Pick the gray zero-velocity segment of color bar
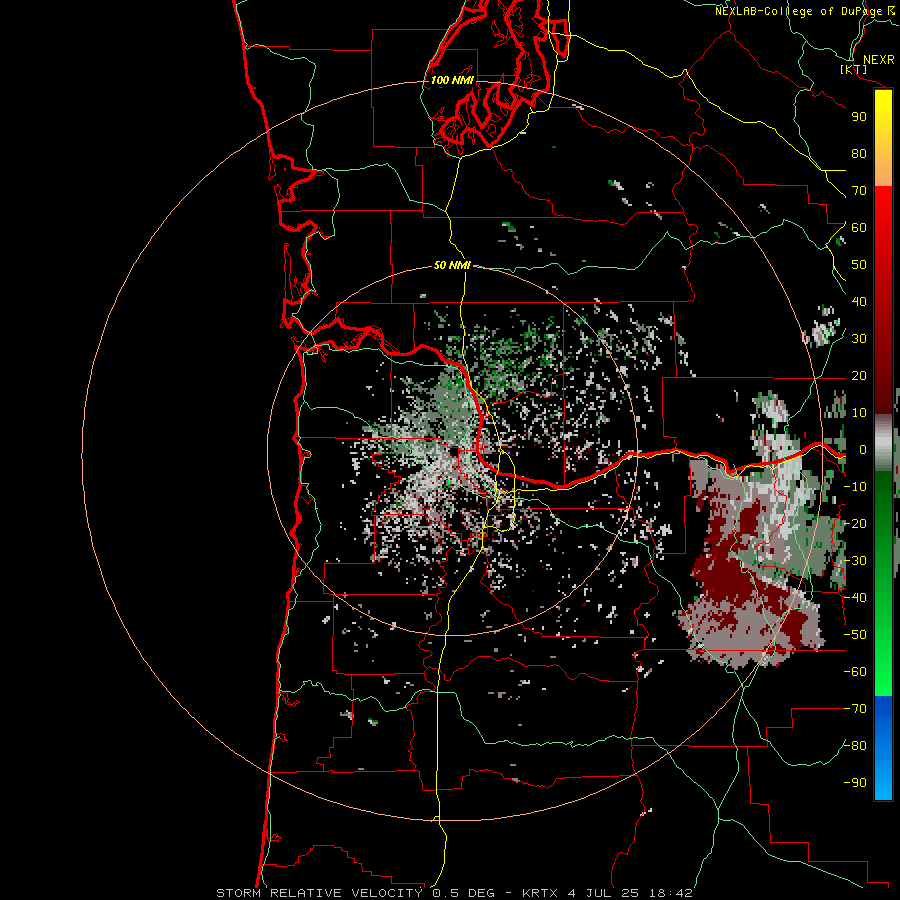Image resolution: width=900 pixels, height=900 pixels. coord(883,443)
